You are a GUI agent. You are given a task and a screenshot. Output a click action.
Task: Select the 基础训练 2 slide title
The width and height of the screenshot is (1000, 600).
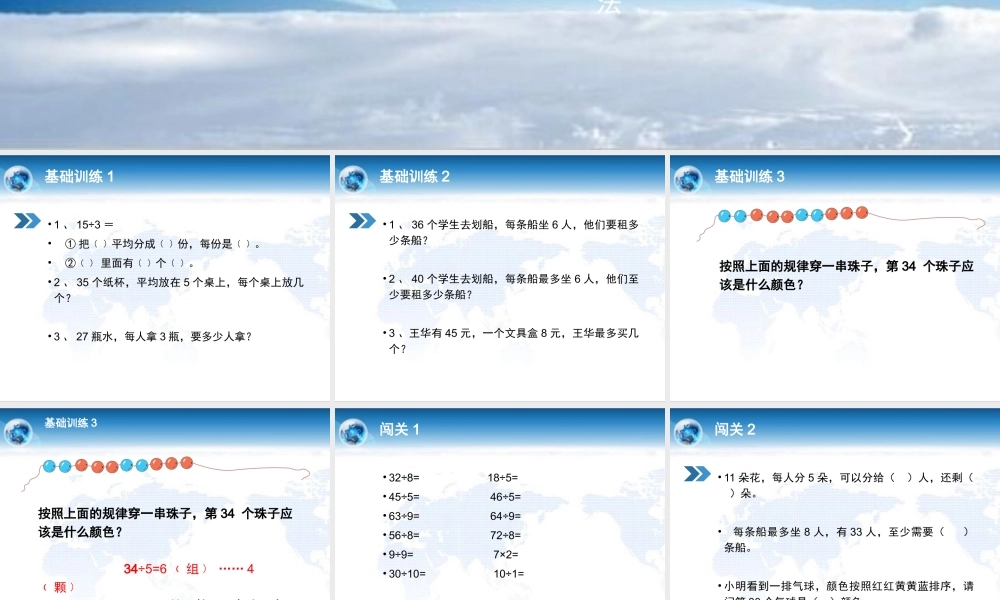pos(415,177)
